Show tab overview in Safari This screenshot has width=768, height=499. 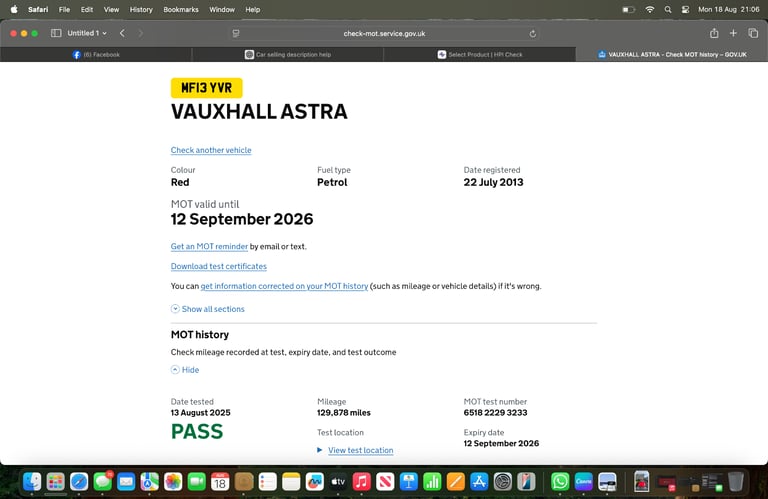(x=753, y=33)
